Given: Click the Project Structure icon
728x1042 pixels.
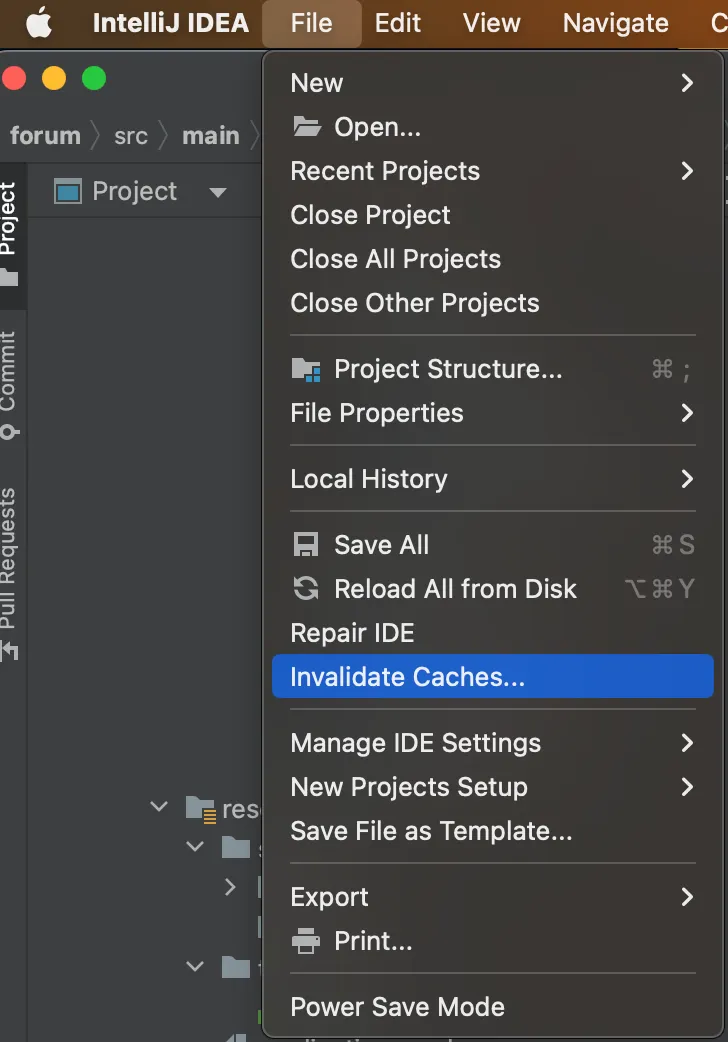Looking at the screenshot, I should click(x=306, y=369).
